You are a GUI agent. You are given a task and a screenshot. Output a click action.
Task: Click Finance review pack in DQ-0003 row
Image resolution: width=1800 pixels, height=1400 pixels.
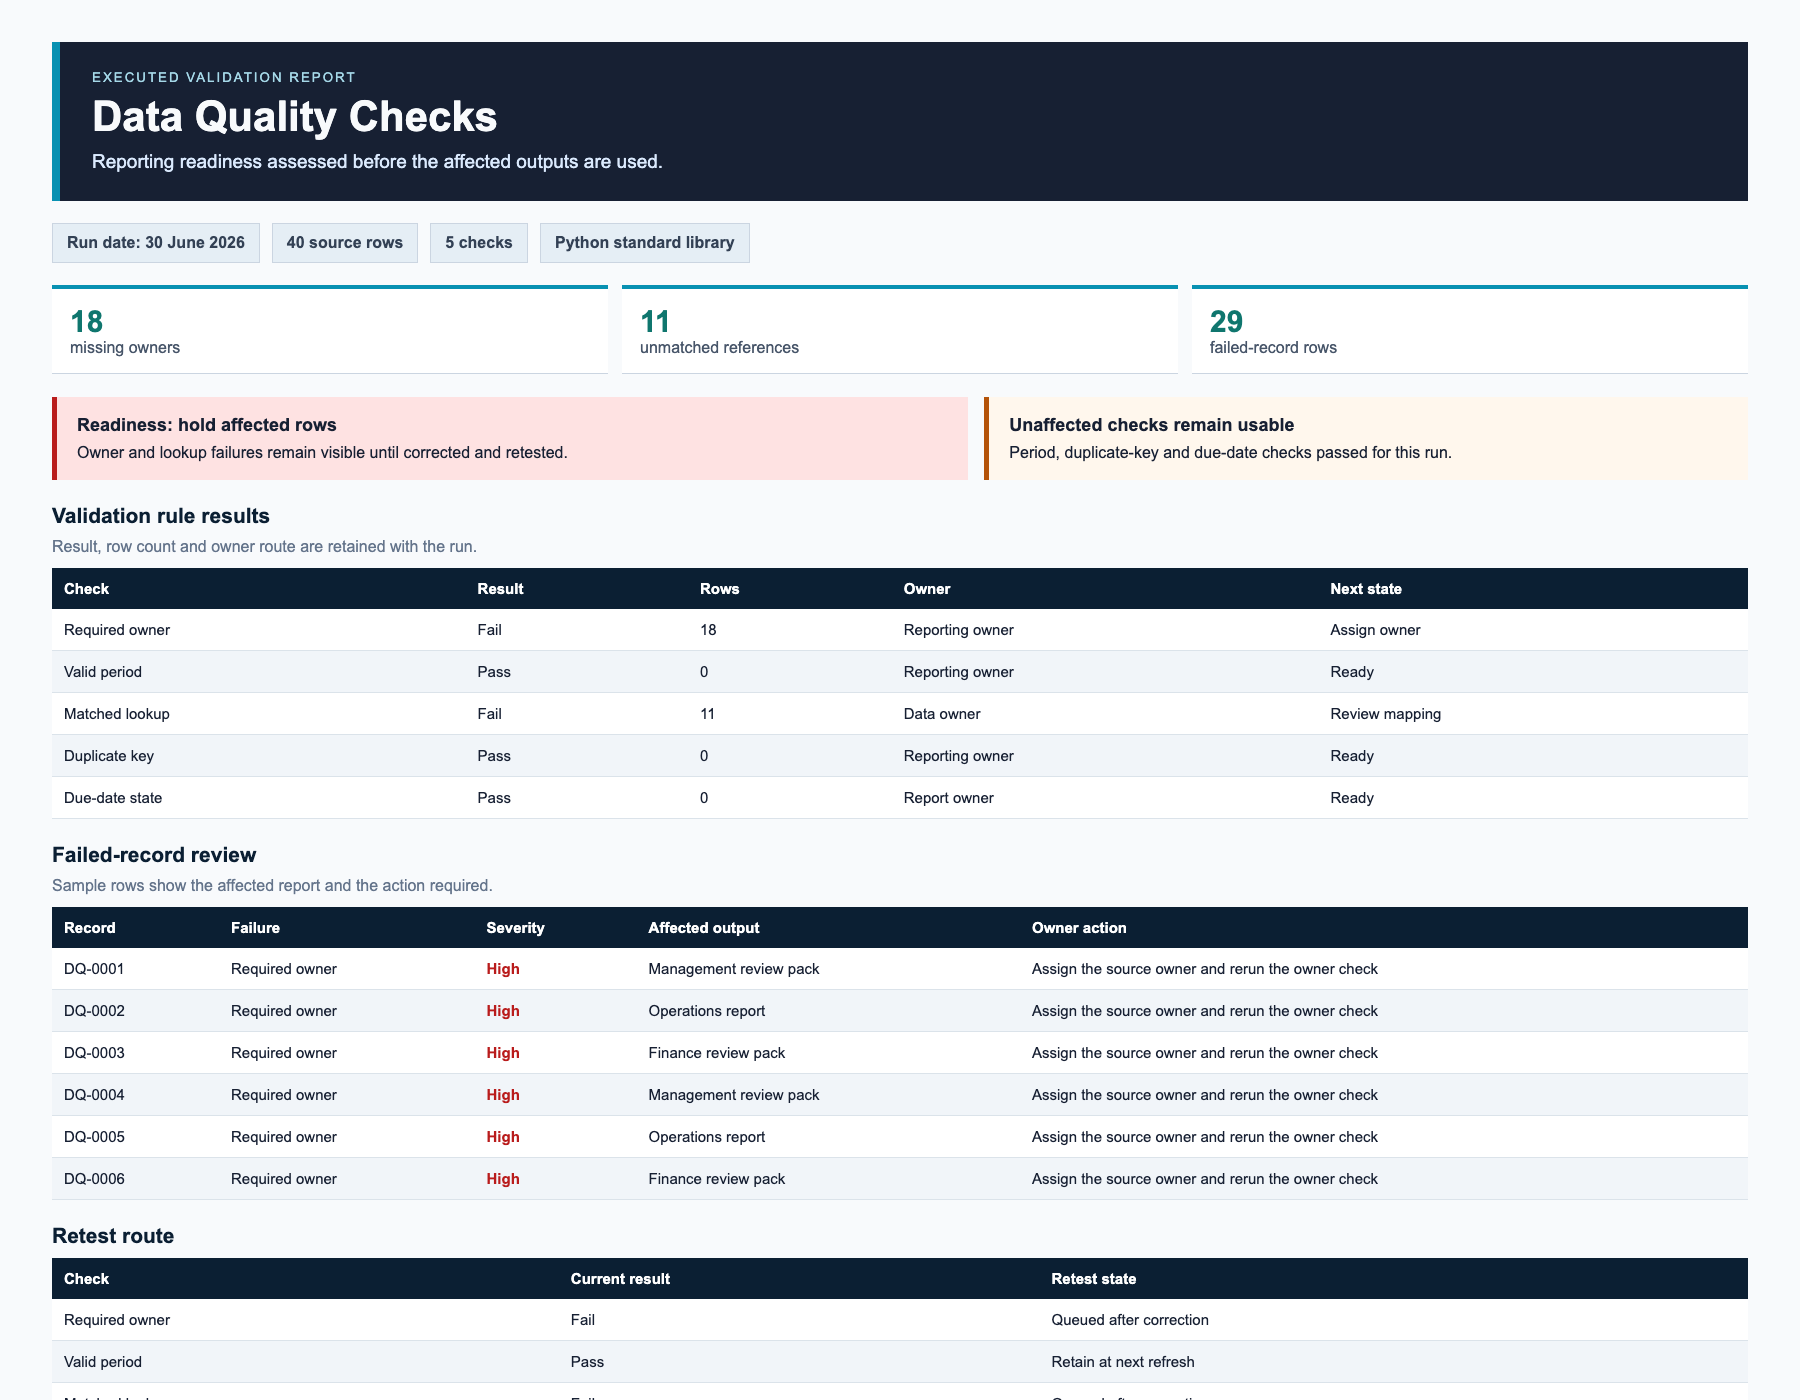pyautogui.click(x=717, y=1053)
